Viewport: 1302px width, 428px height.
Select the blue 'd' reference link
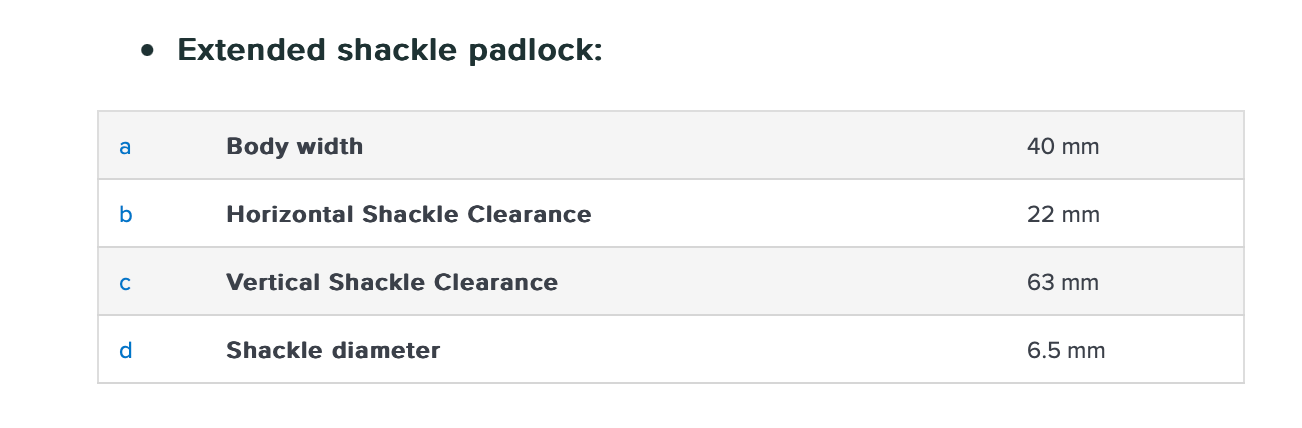coord(125,351)
